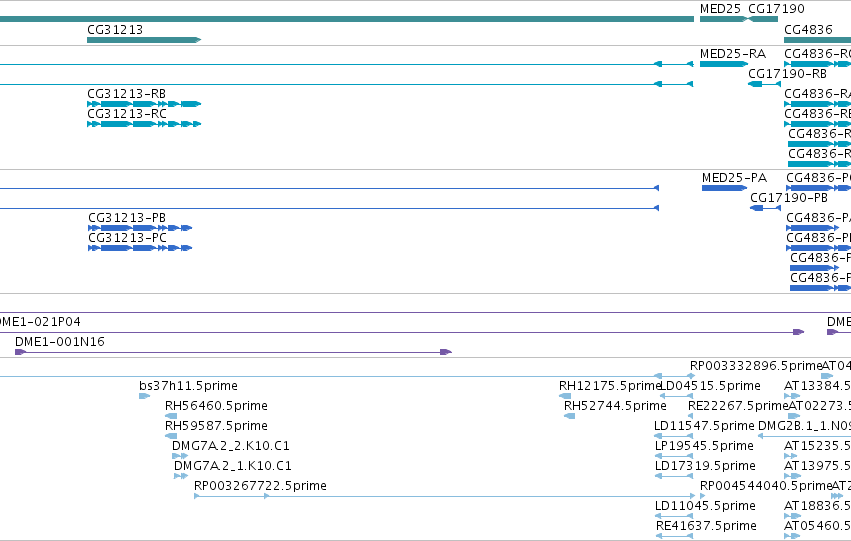Image resolution: width=851 pixels, height=541 pixels.
Task: Select the DME1-001N16 clone
Action: pyautogui.click(x=60, y=341)
